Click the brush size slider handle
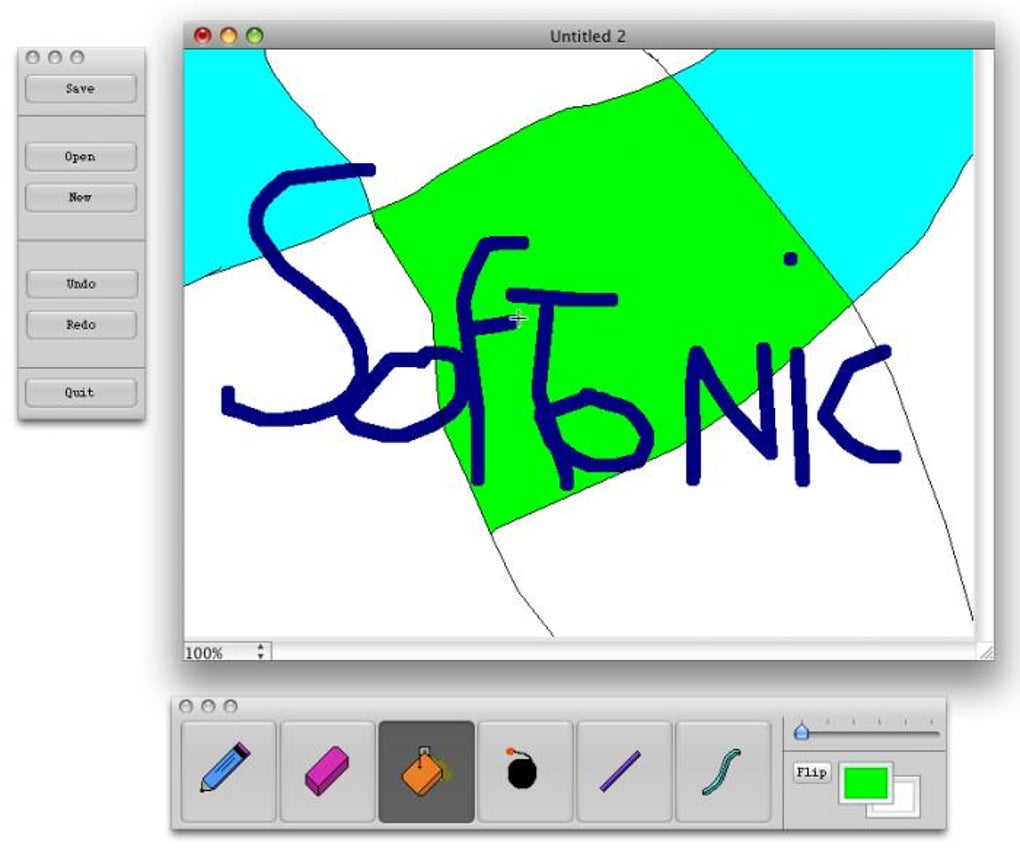 tap(801, 732)
